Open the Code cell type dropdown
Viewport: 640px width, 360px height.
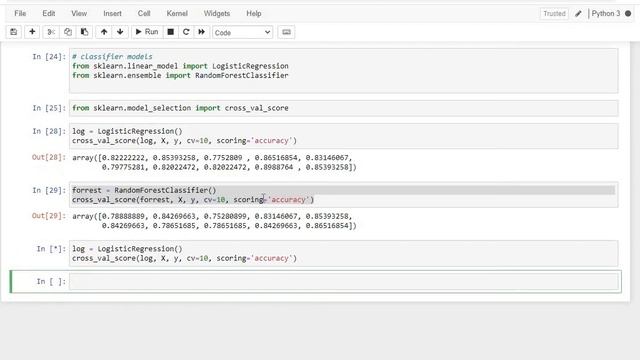coord(242,32)
